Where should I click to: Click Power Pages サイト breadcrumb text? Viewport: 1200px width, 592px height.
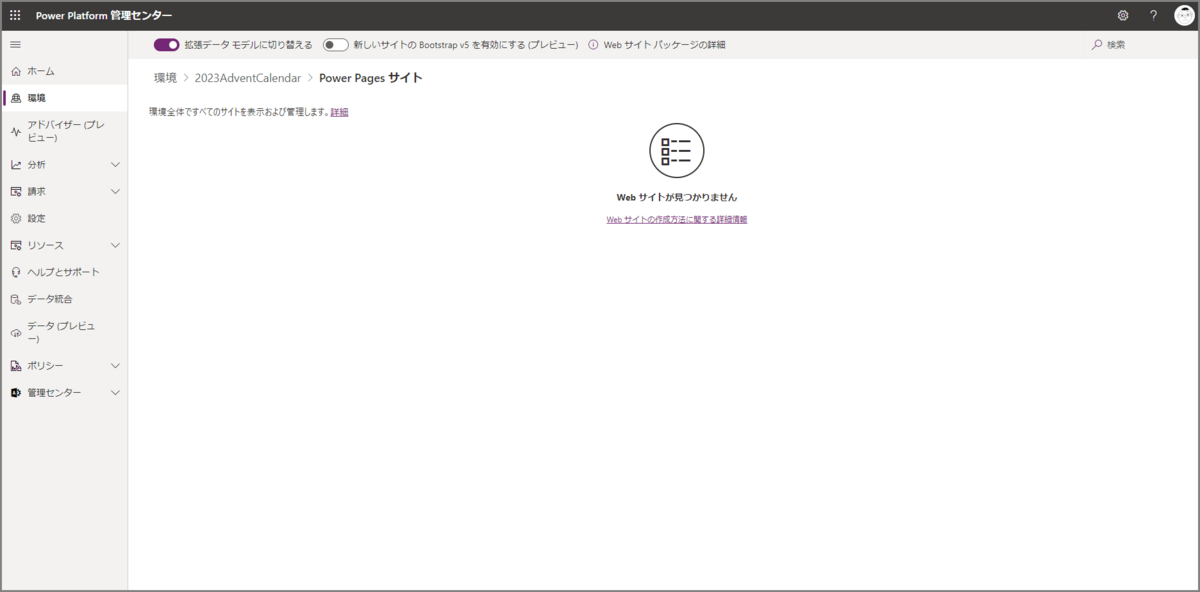click(x=371, y=78)
